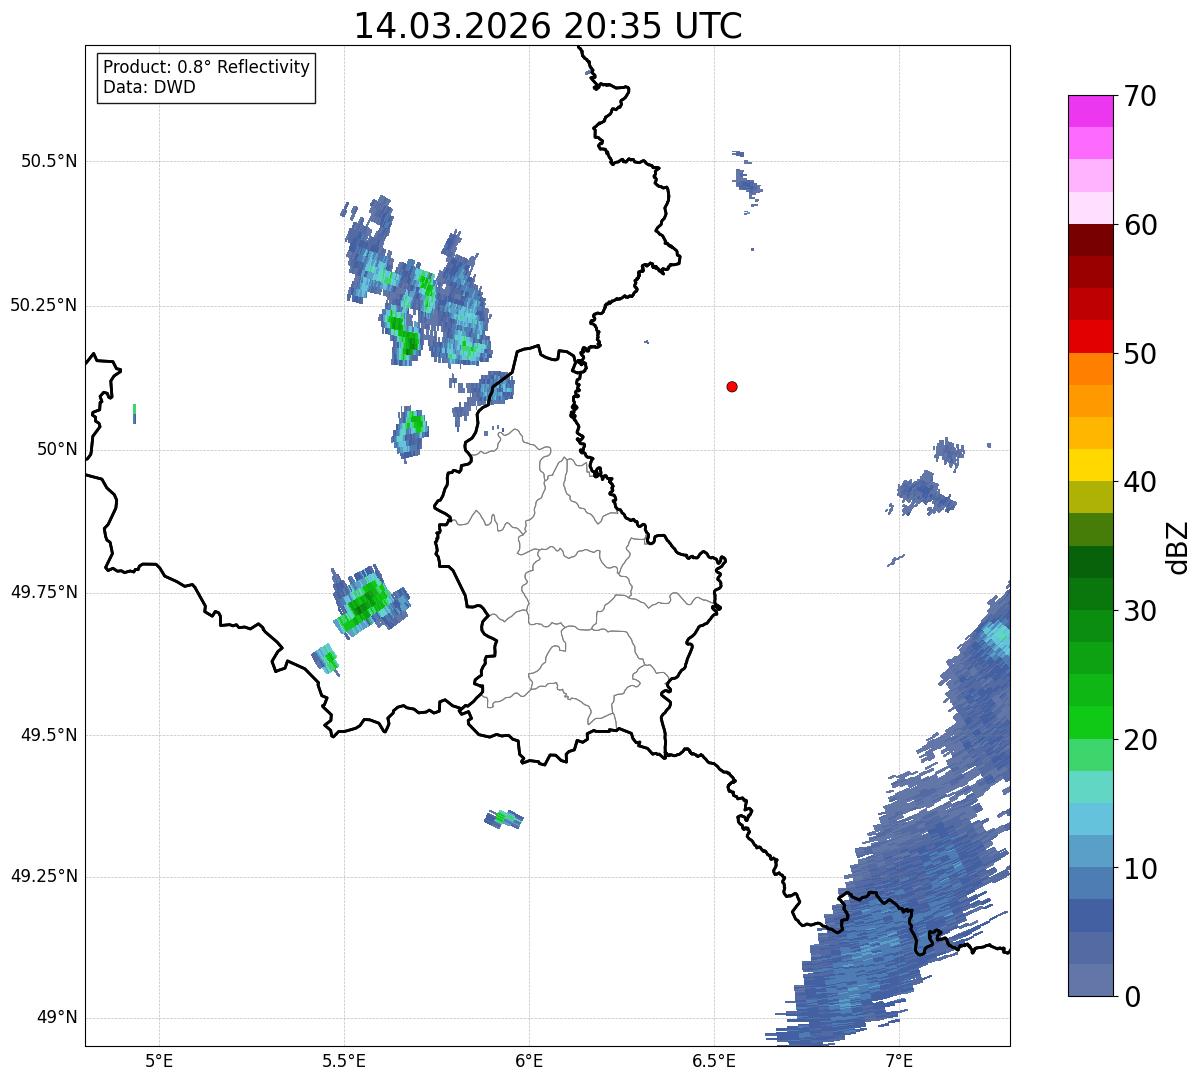Click the colorbar 60 tick label
The width and height of the screenshot is (1202, 1081).
[1140, 225]
